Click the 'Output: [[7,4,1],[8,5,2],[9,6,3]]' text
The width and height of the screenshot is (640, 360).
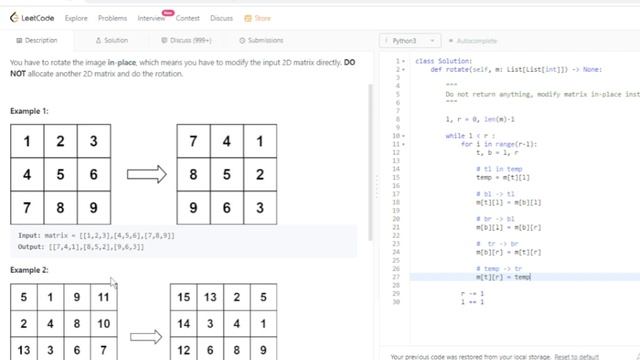point(81,247)
